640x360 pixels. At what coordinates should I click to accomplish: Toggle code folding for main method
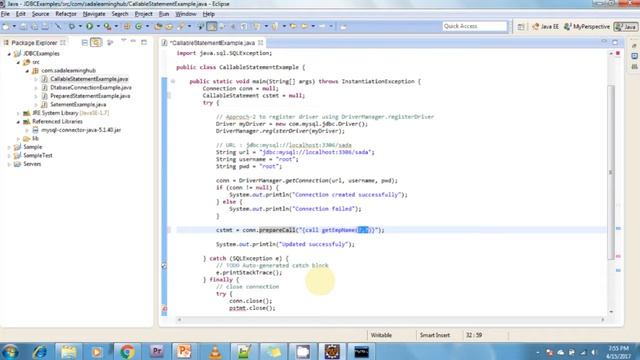pyautogui.click(x=173, y=82)
